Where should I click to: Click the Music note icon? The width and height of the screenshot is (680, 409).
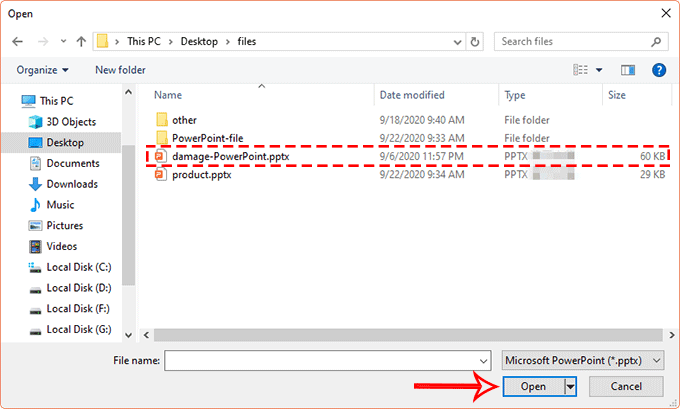pyautogui.click(x=35, y=205)
